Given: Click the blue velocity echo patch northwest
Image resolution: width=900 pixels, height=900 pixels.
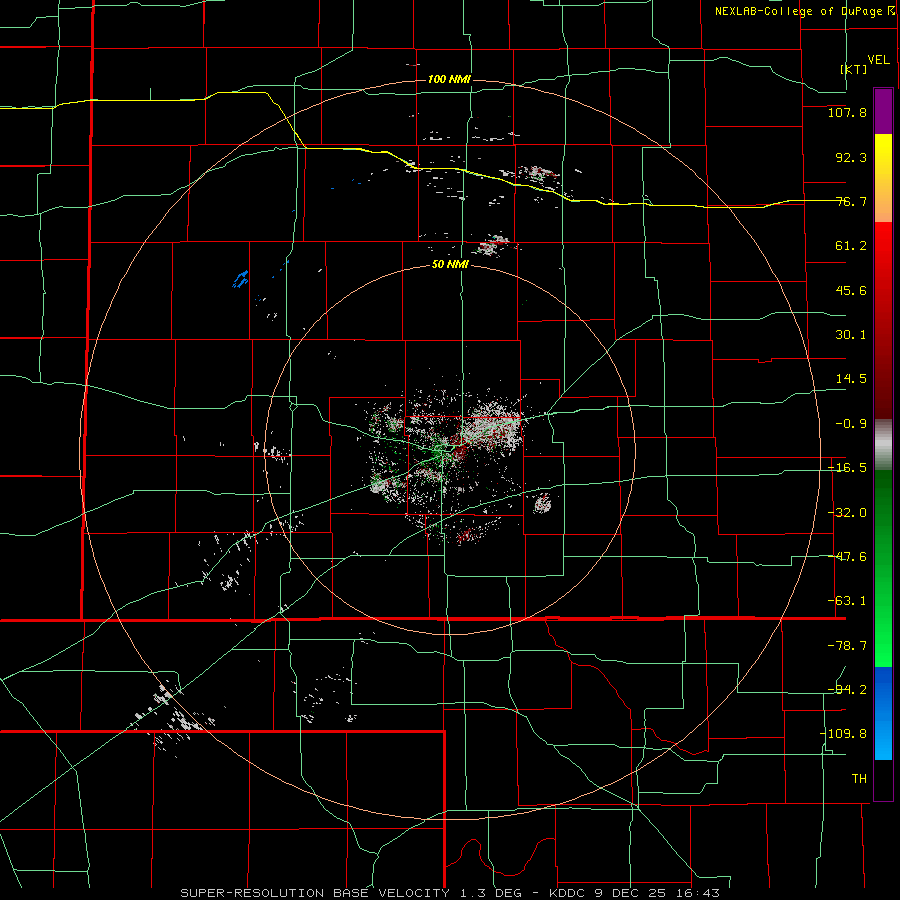Looking at the screenshot, I should click(x=240, y=280).
